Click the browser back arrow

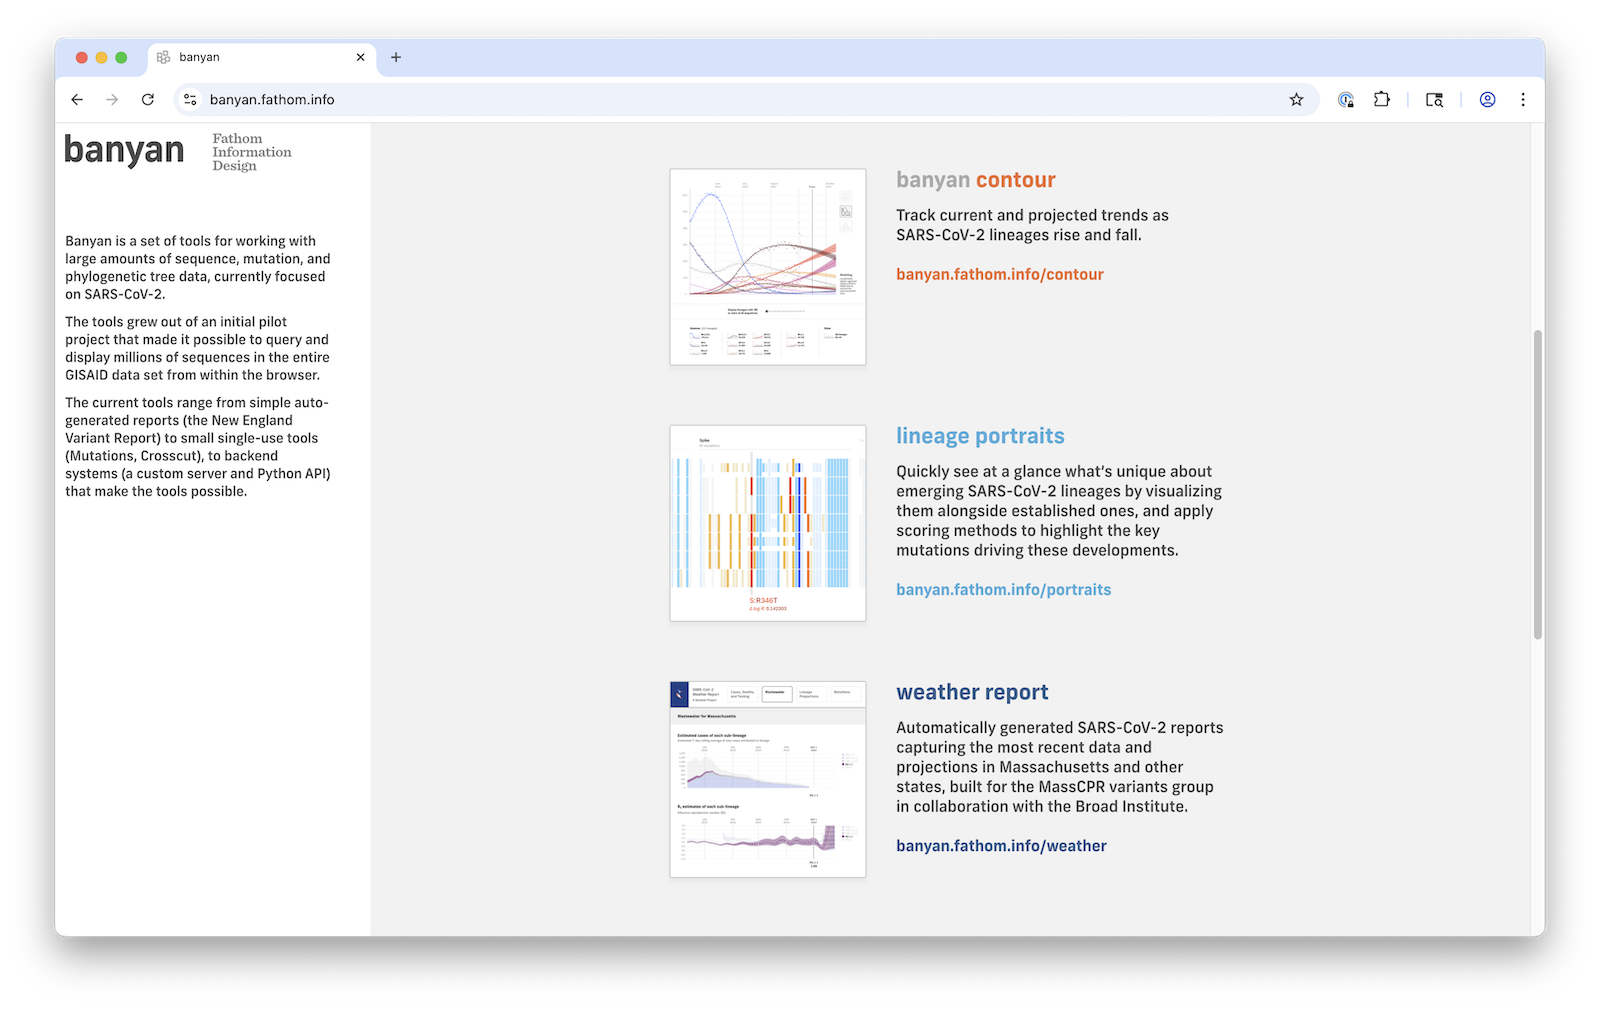click(77, 100)
